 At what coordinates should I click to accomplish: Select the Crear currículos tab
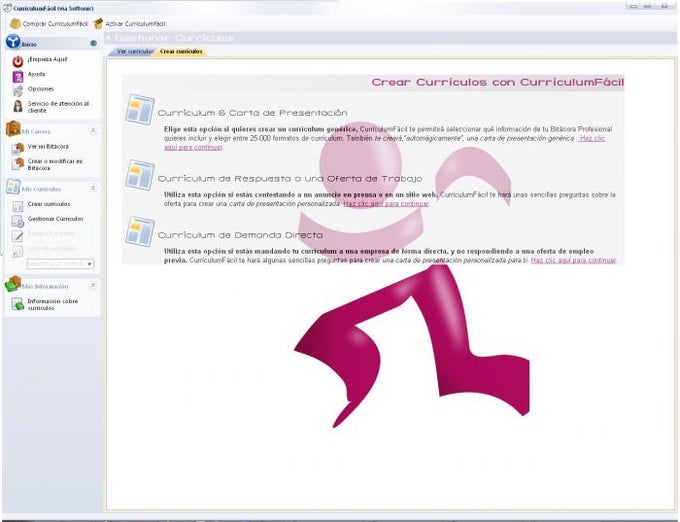pyautogui.click(x=181, y=52)
